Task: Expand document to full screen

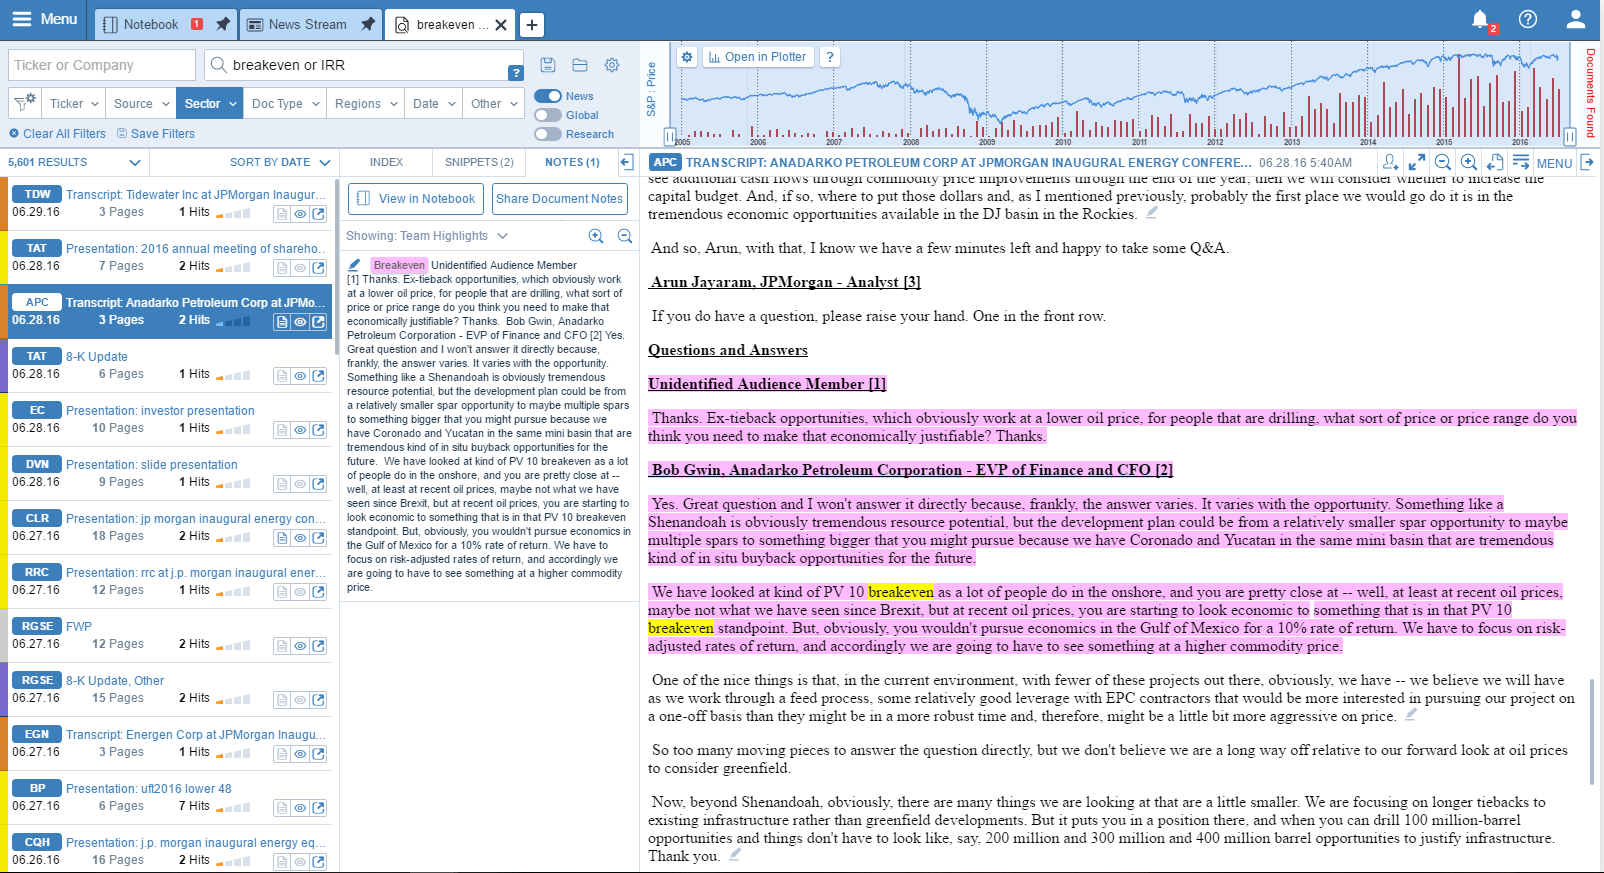Action: [x=1417, y=162]
